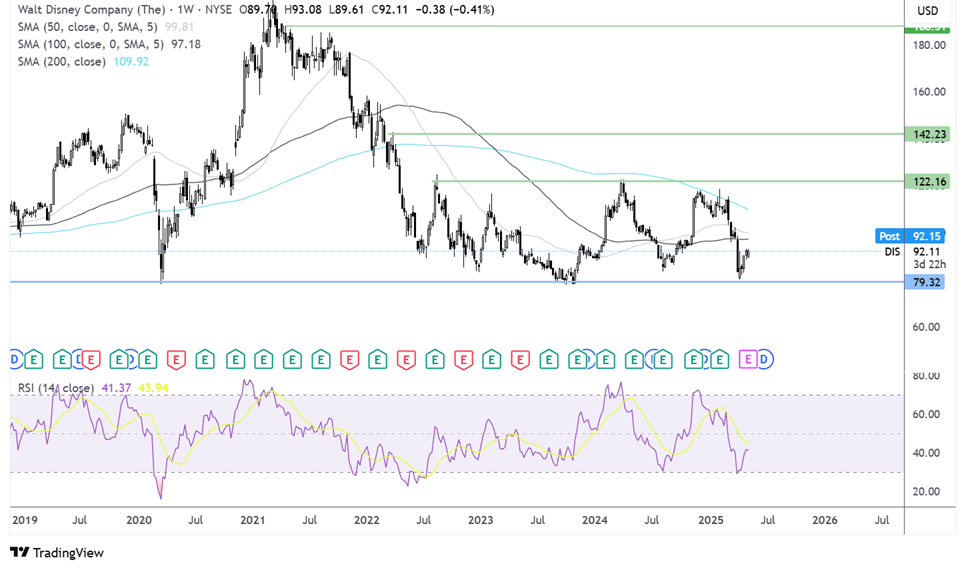This screenshot has height=570, width=973.
Task: Click the H93.08 high value
Action: [303, 10]
